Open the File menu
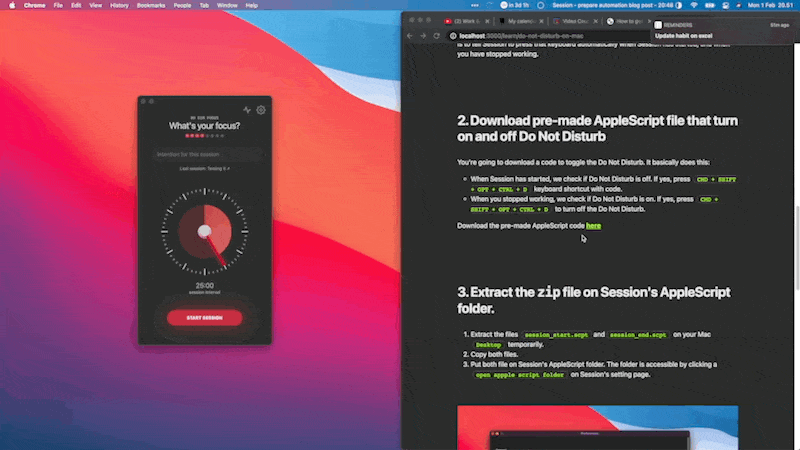The width and height of the screenshot is (800, 450). click(58, 5)
